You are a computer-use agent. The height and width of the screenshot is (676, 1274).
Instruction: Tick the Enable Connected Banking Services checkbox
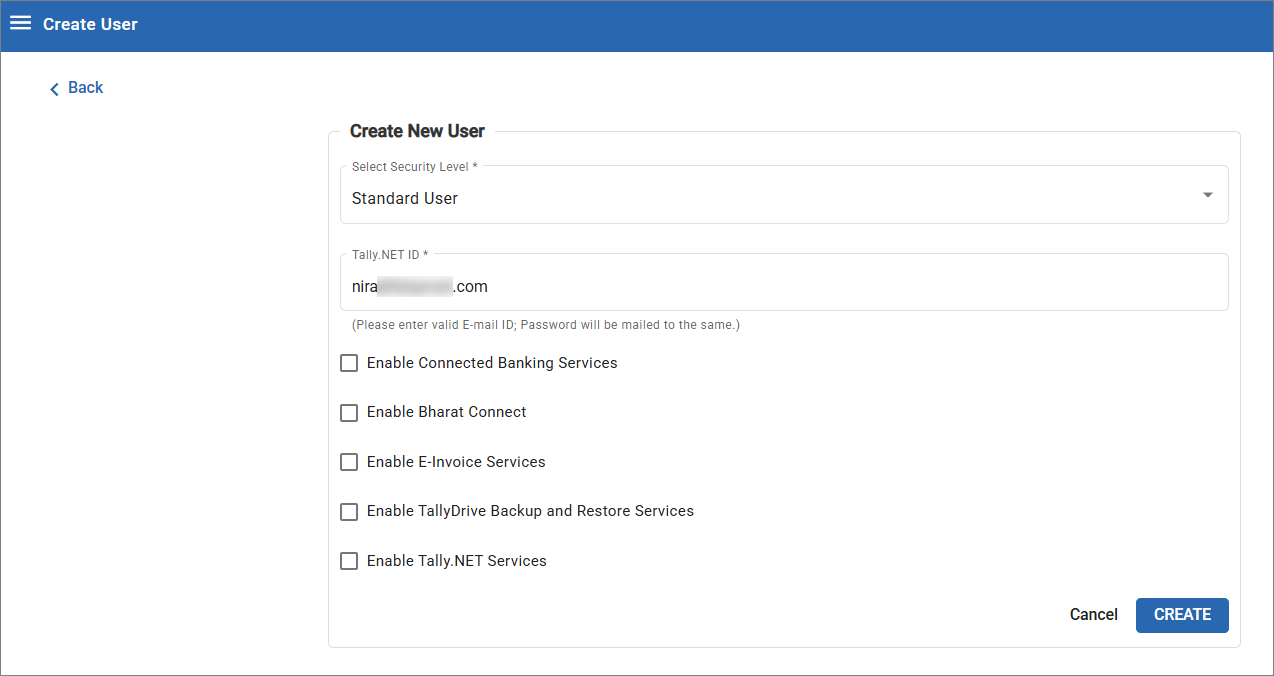click(x=349, y=363)
